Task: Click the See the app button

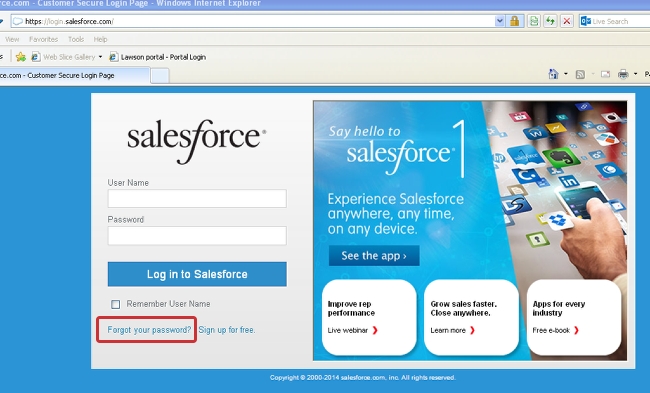Action: (x=374, y=256)
